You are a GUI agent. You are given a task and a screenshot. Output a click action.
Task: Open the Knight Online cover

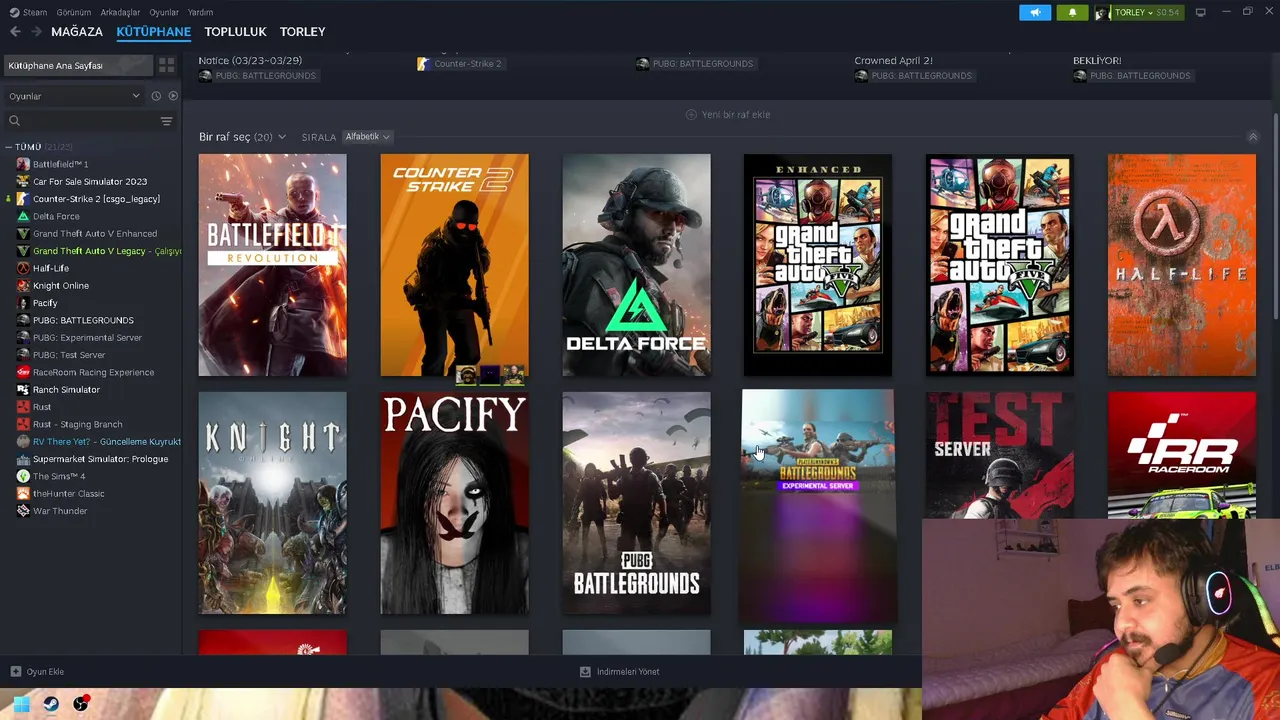point(272,503)
